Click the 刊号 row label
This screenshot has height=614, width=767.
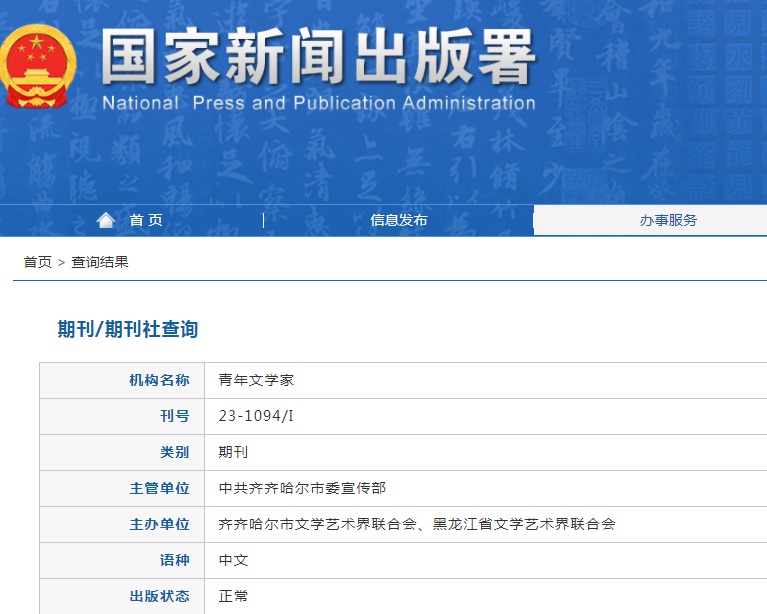pos(174,416)
